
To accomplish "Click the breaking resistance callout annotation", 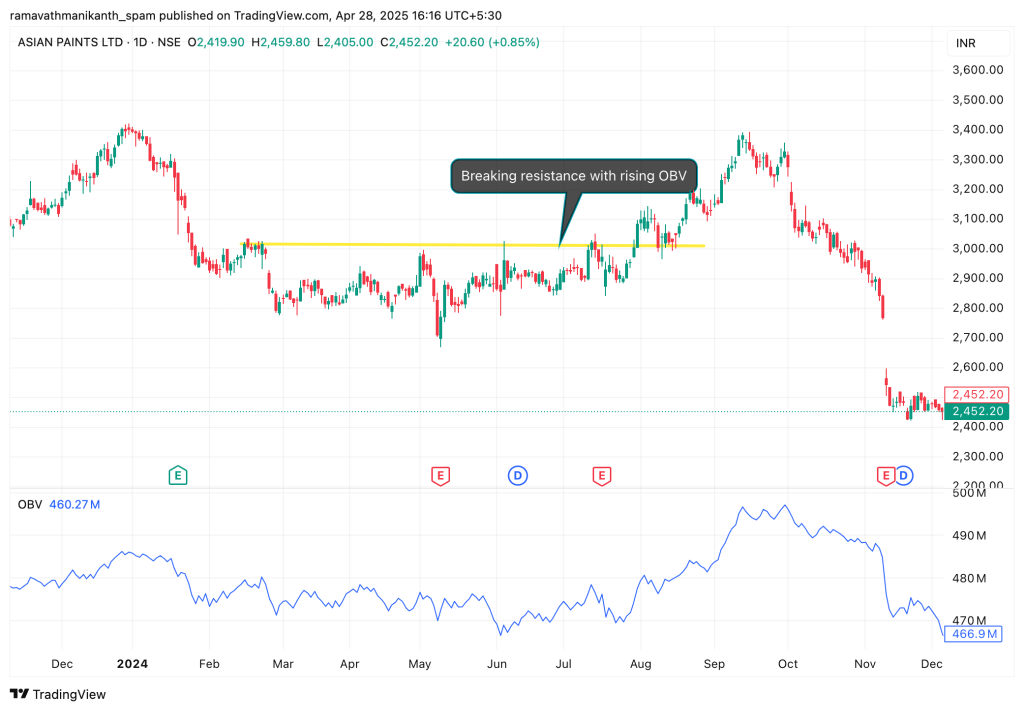I will tap(572, 175).
